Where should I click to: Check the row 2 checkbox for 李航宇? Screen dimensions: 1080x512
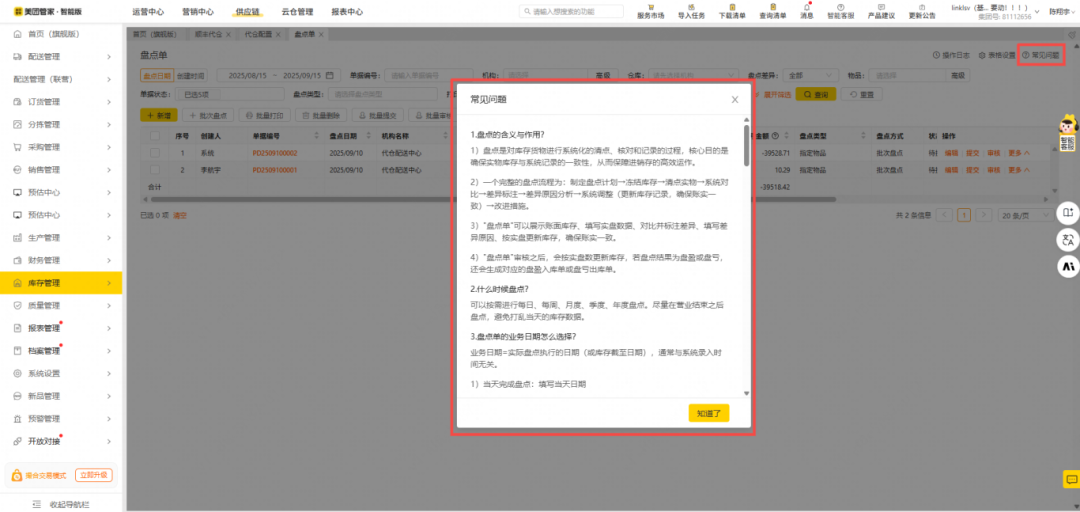click(x=155, y=170)
